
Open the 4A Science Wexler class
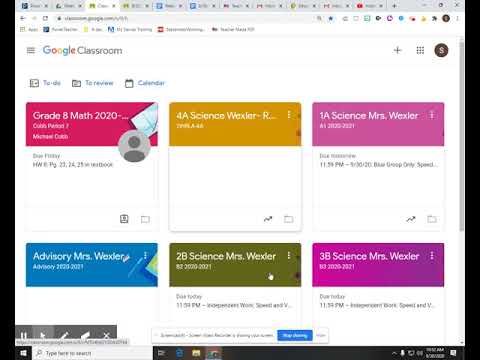(226, 116)
